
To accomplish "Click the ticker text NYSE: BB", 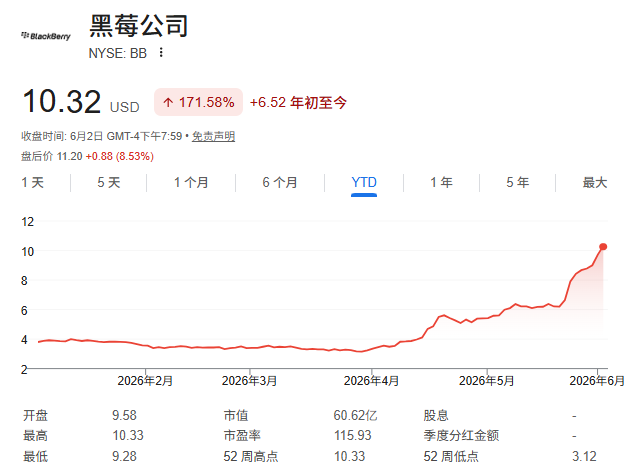I will (118, 53).
